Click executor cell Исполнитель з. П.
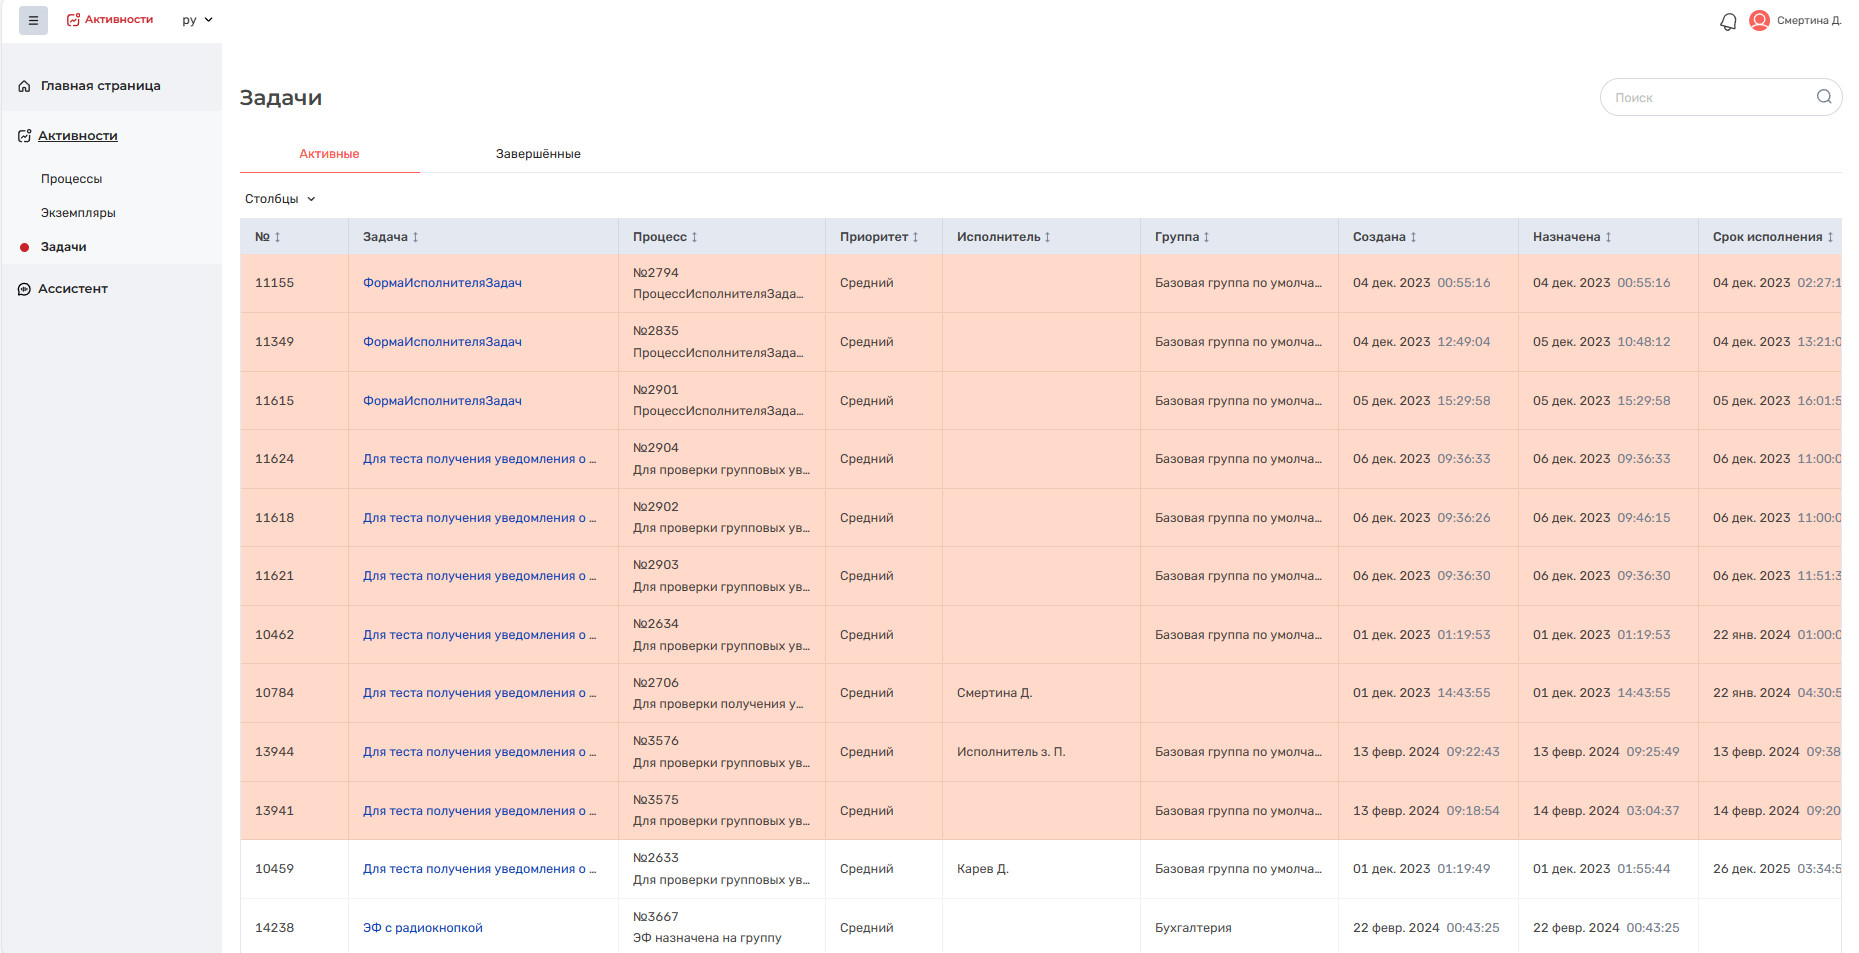Screen dimensions: 1859x953 [1011, 752]
